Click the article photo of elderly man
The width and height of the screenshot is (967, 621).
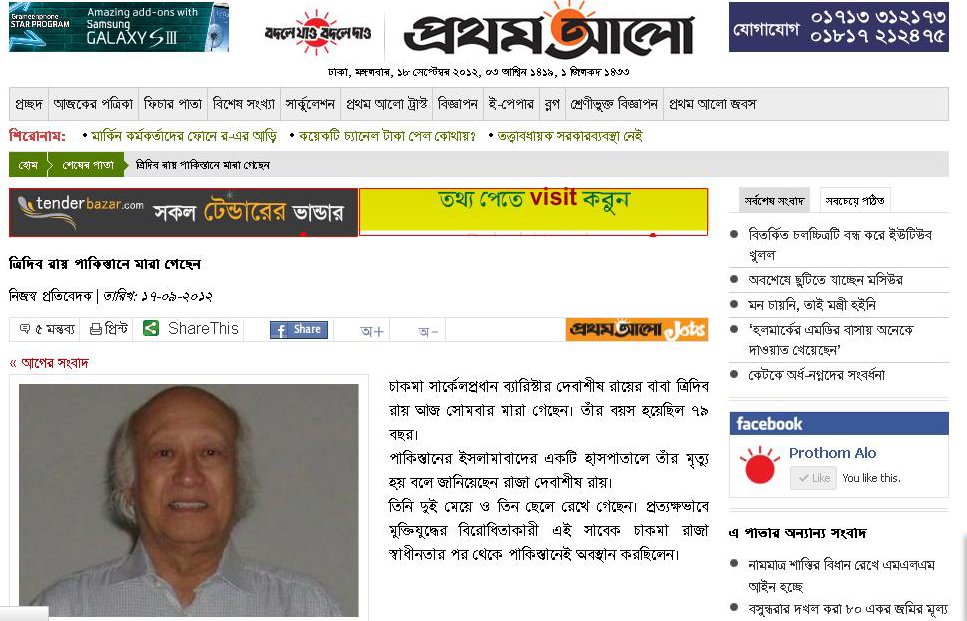(x=189, y=500)
